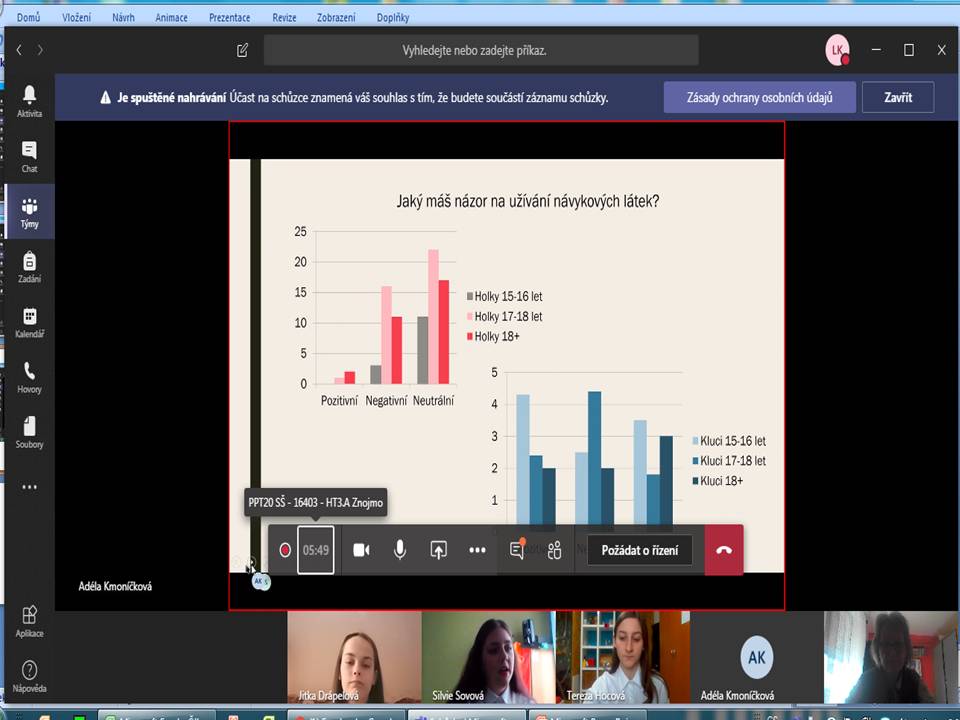Open the meeting conversation panel
Image resolution: width=960 pixels, height=720 pixels.
[x=517, y=550]
